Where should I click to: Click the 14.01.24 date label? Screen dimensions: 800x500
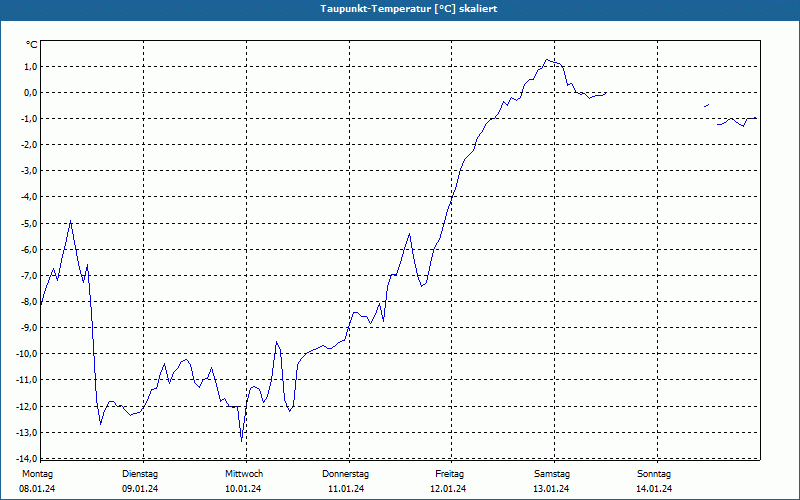[x=654, y=489]
